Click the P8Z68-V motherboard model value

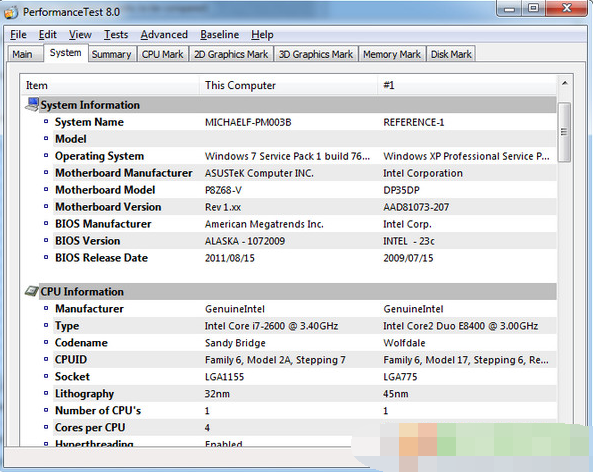pyautogui.click(x=223, y=190)
